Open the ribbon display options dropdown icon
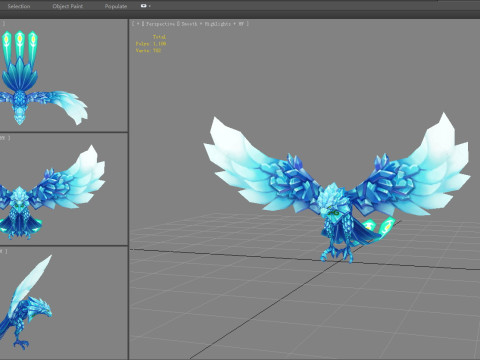 145,6
